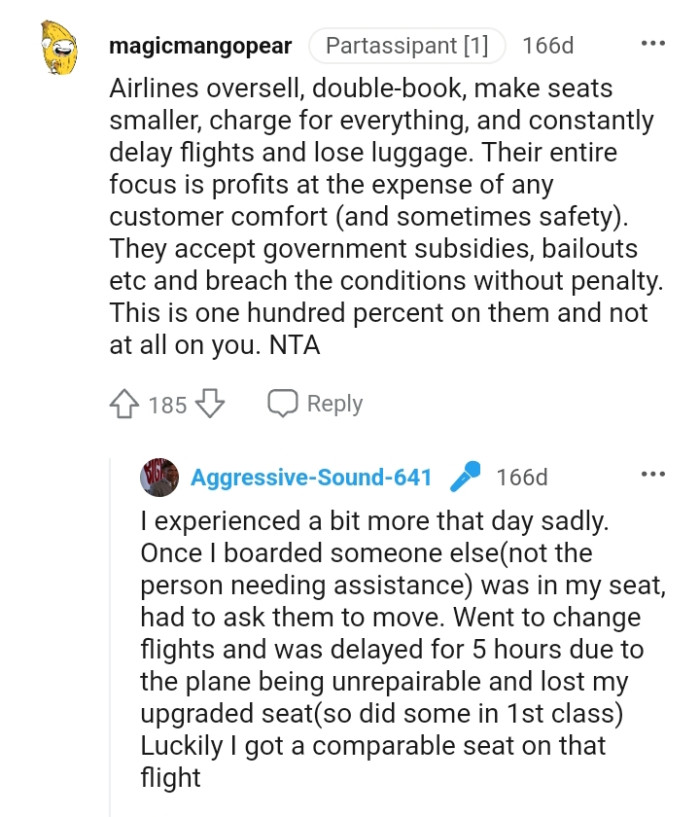Image resolution: width=700 pixels, height=817 pixels.
Task: Click the Partassipant [1] flair badge
Action: (406, 44)
